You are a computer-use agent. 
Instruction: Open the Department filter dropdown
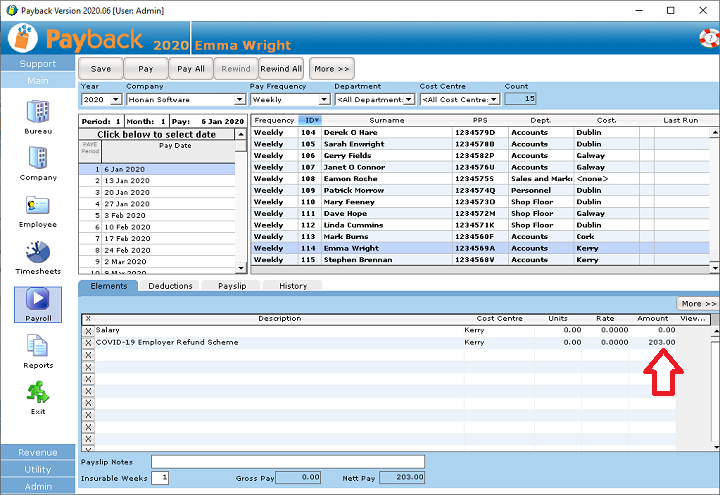coord(409,100)
